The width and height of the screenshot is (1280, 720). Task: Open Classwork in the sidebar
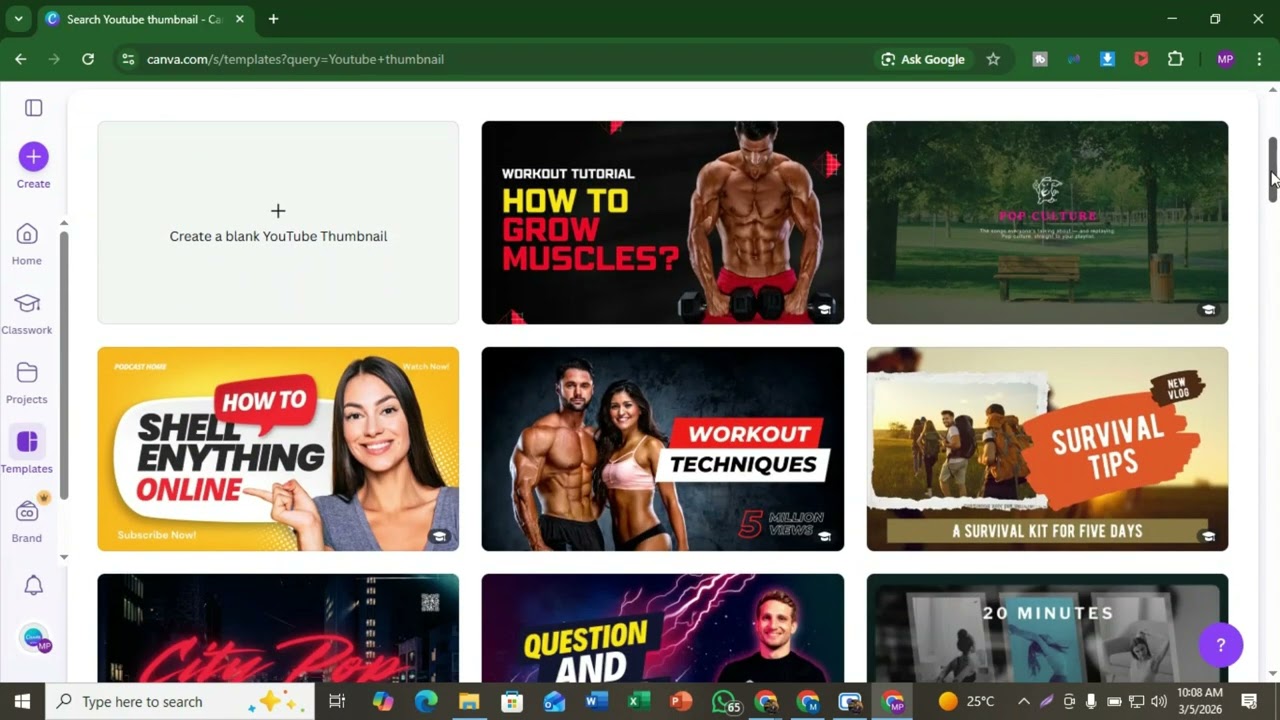point(27,314)
